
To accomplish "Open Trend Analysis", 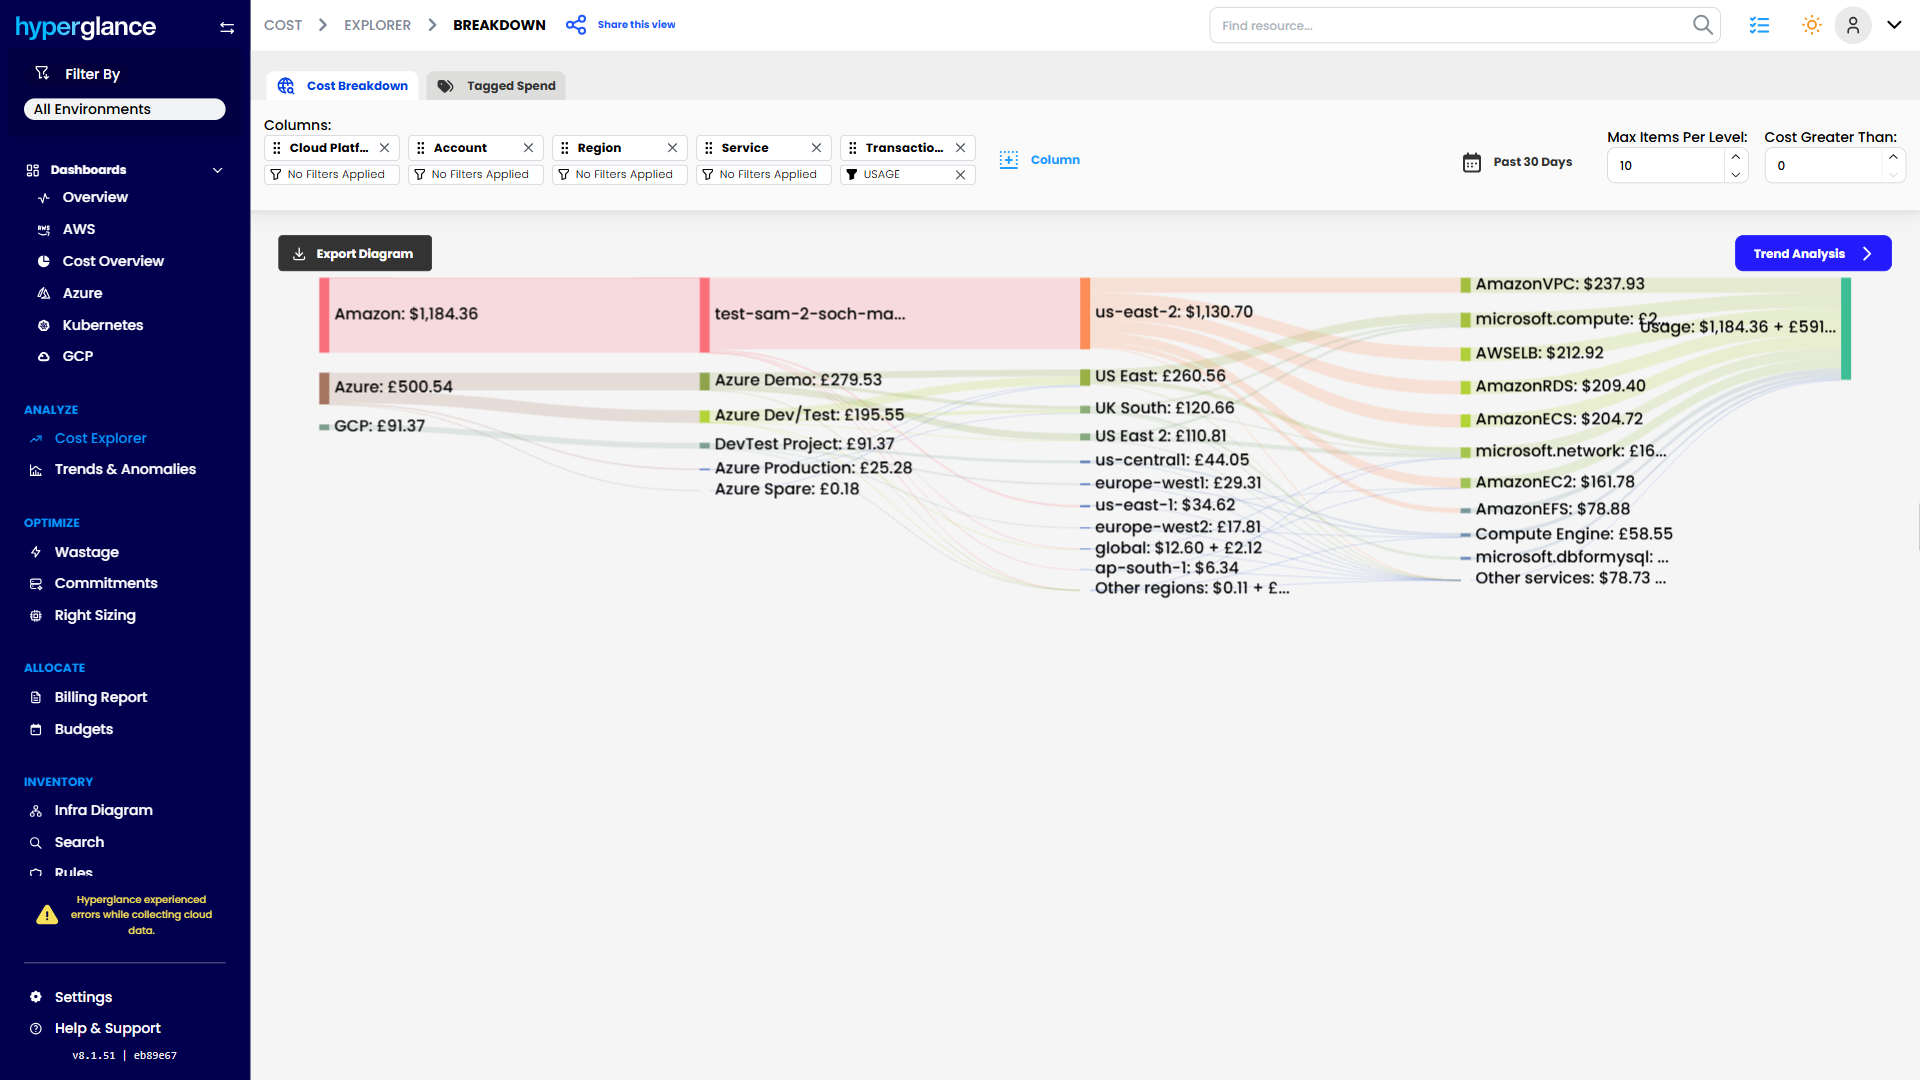I will point(1812,254).
